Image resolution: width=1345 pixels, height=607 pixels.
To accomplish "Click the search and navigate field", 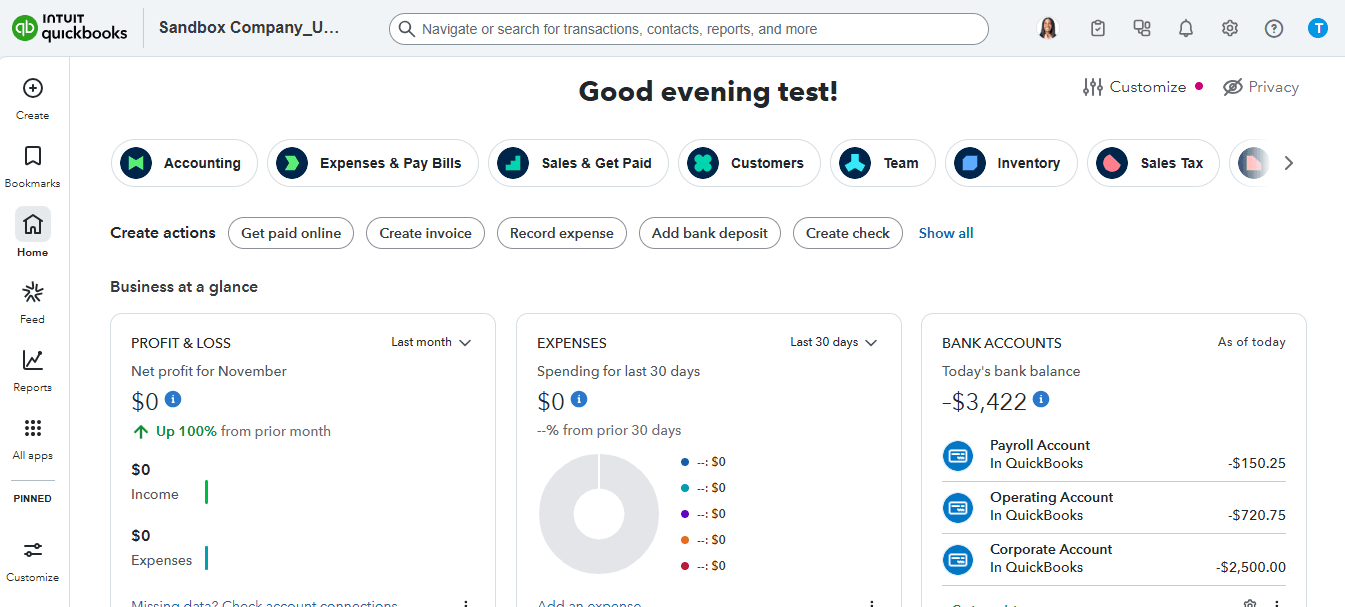I will click(688, 29).
